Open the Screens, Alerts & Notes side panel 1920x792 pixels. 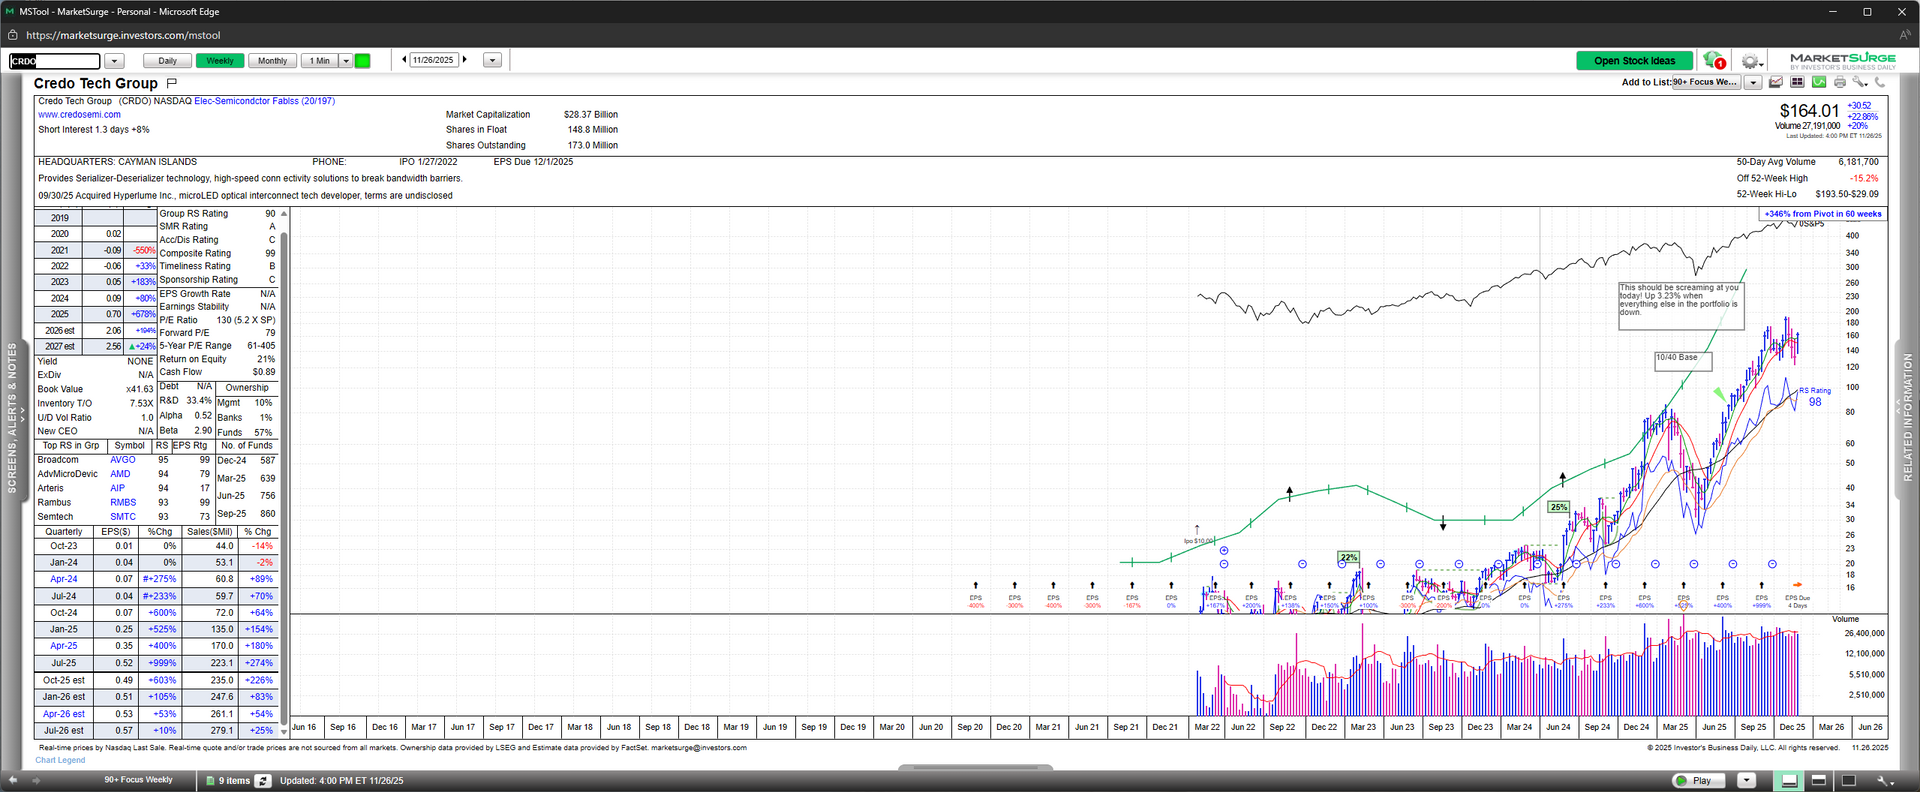pos(12,418)
